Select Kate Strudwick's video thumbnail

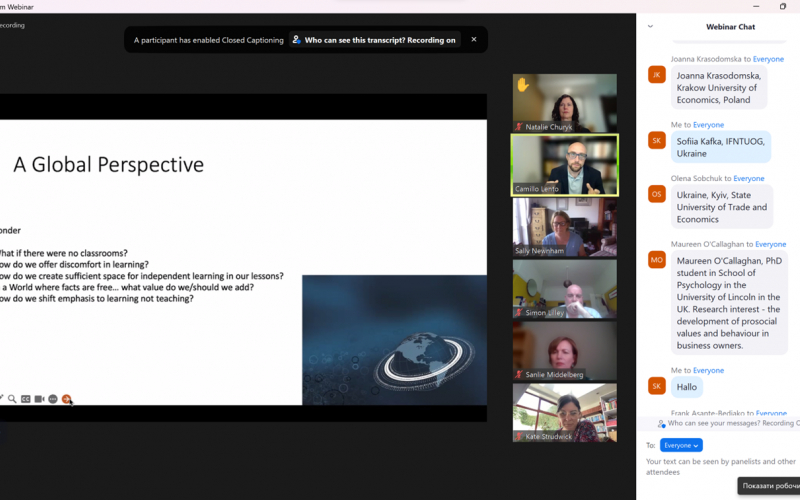(x=565, y=413)
